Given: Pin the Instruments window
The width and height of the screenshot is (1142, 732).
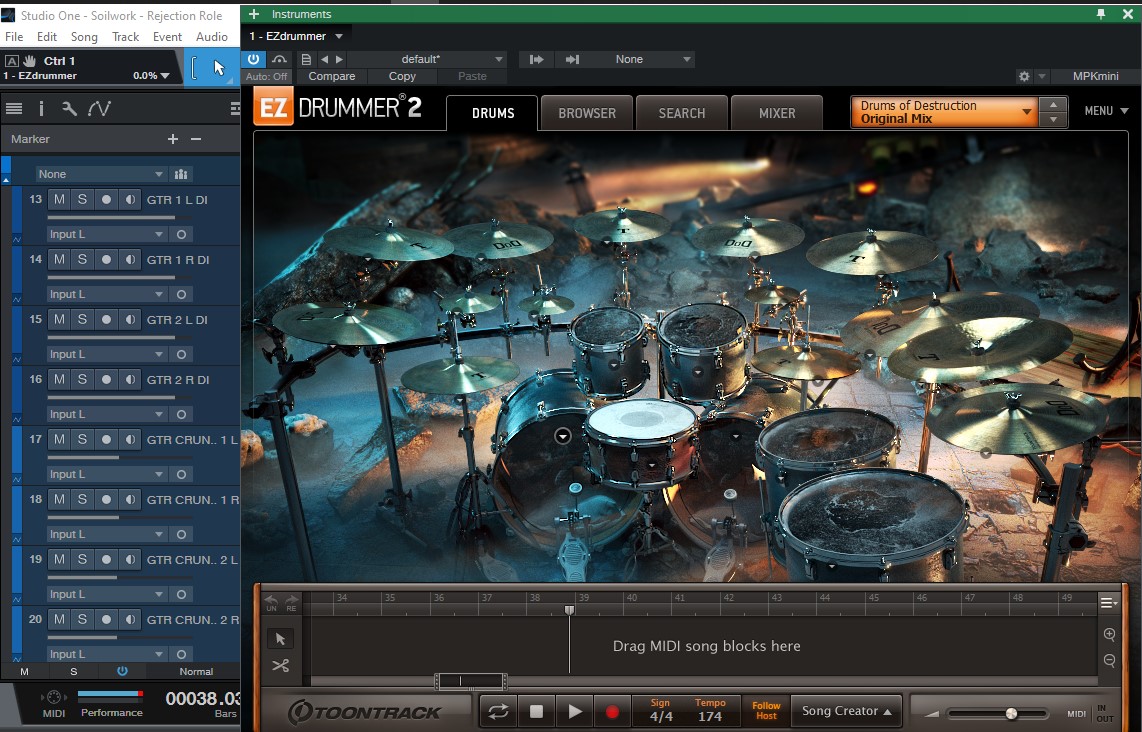Looking at the screenshot, I should [1100, 14].
